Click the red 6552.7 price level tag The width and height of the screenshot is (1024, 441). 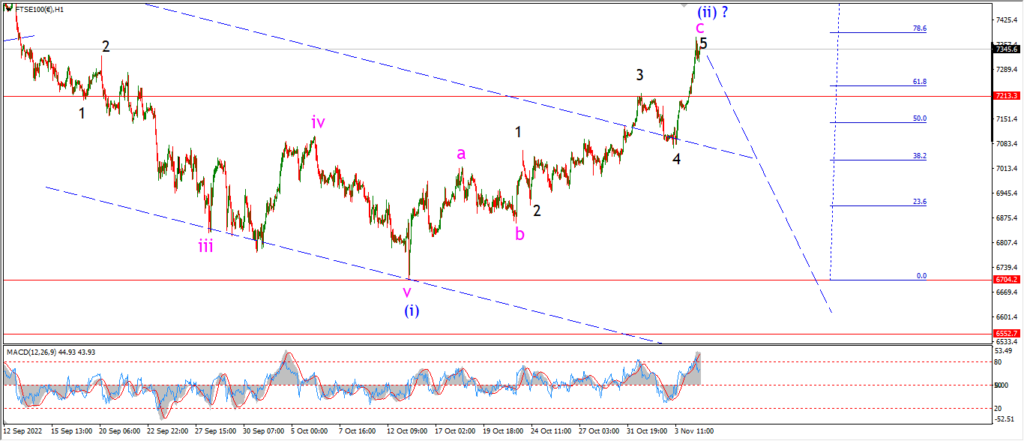1004,333
